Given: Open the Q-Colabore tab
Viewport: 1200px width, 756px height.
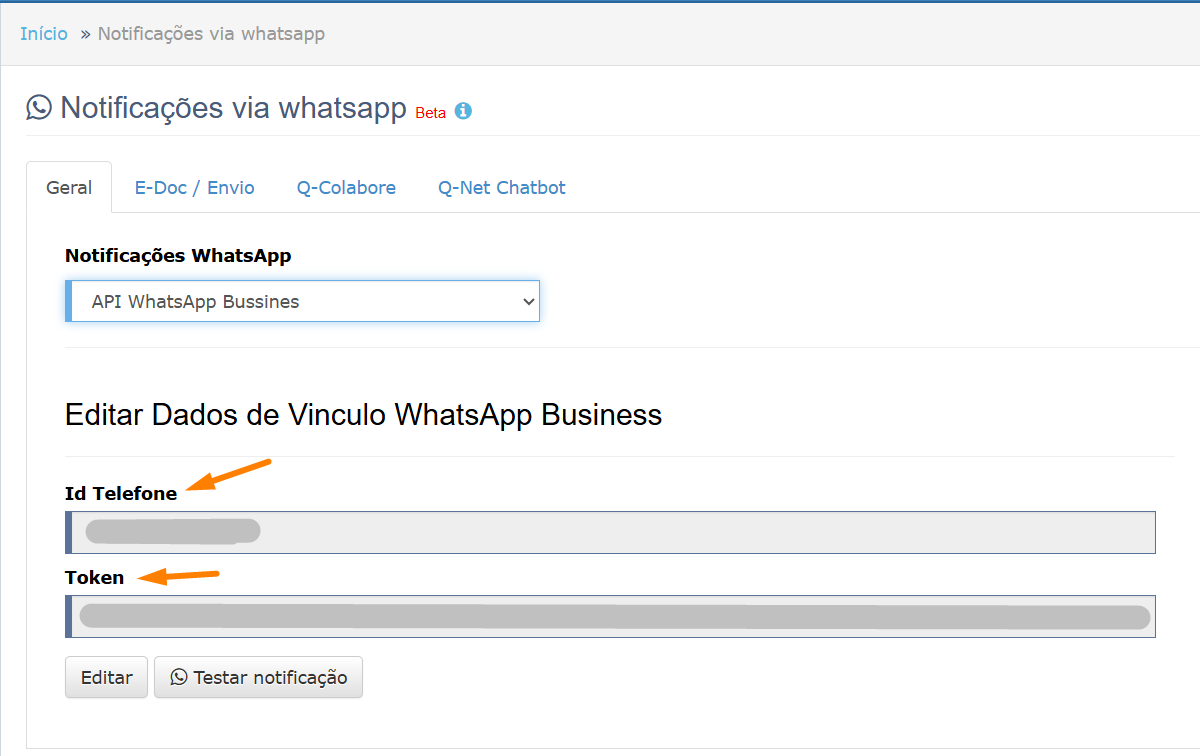Looking at the screenshot, I should [x=346, y=188].
